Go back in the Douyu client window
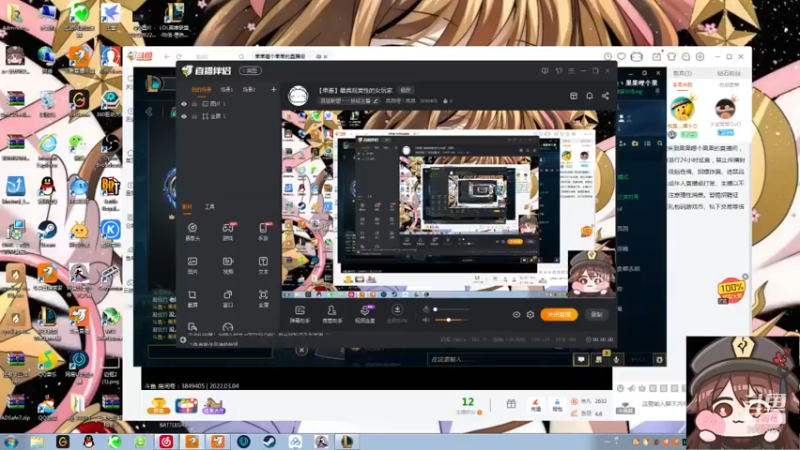 tap(167, 57)
